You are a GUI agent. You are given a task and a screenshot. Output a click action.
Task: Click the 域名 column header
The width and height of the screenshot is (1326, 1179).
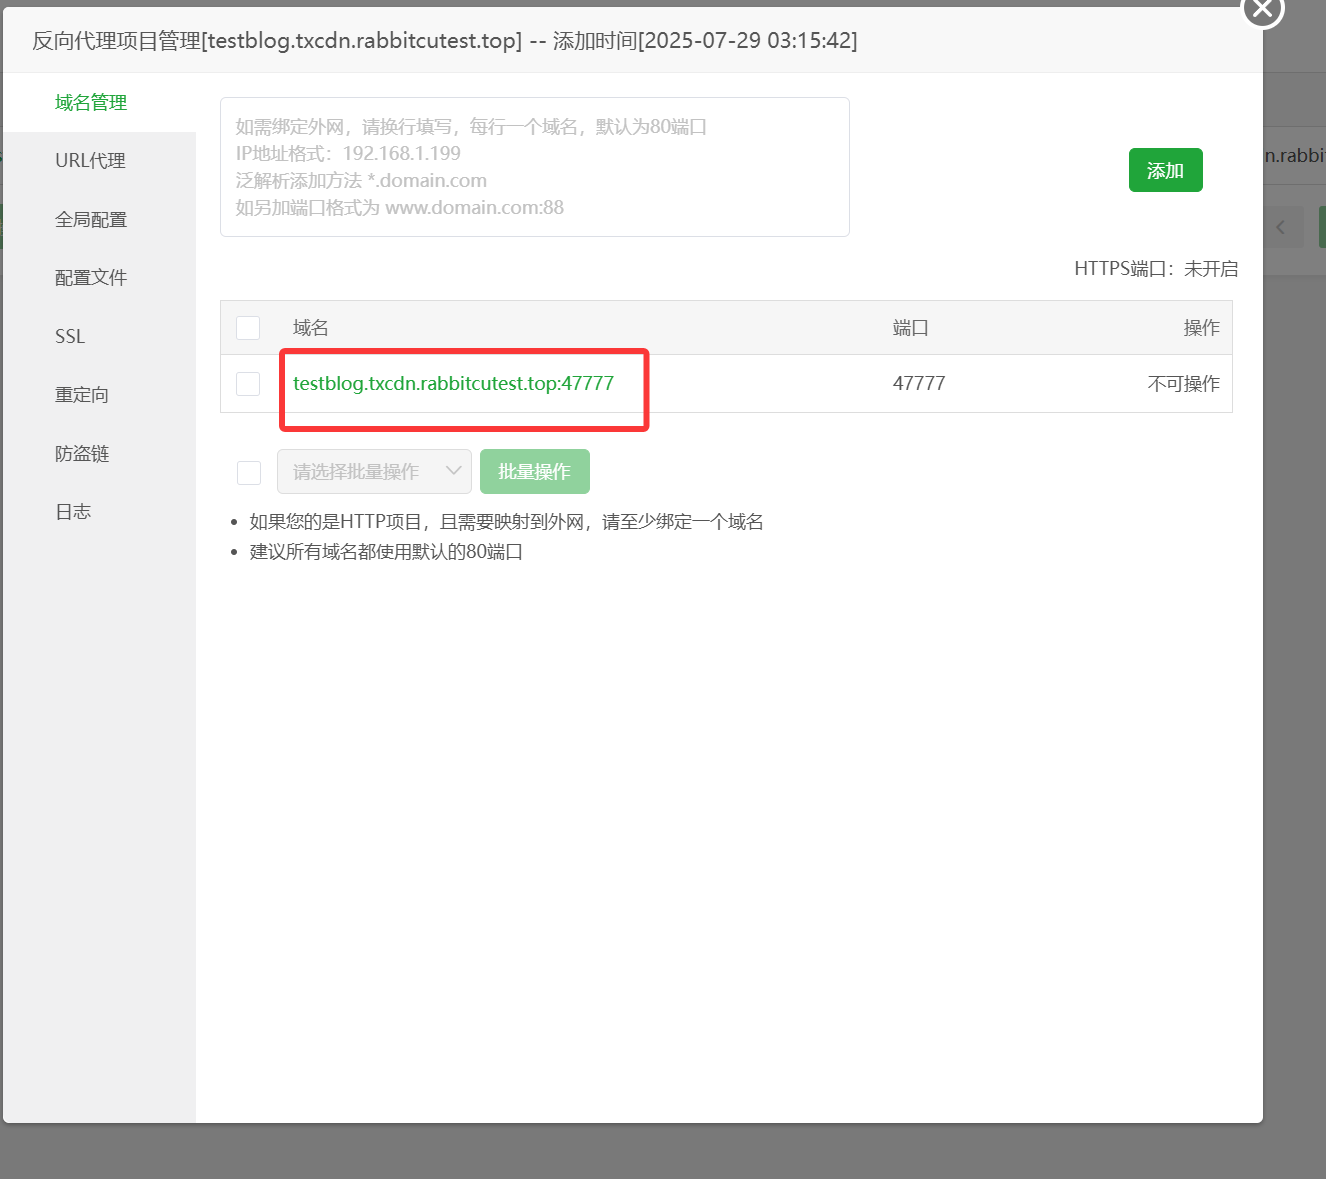(311, 328)
